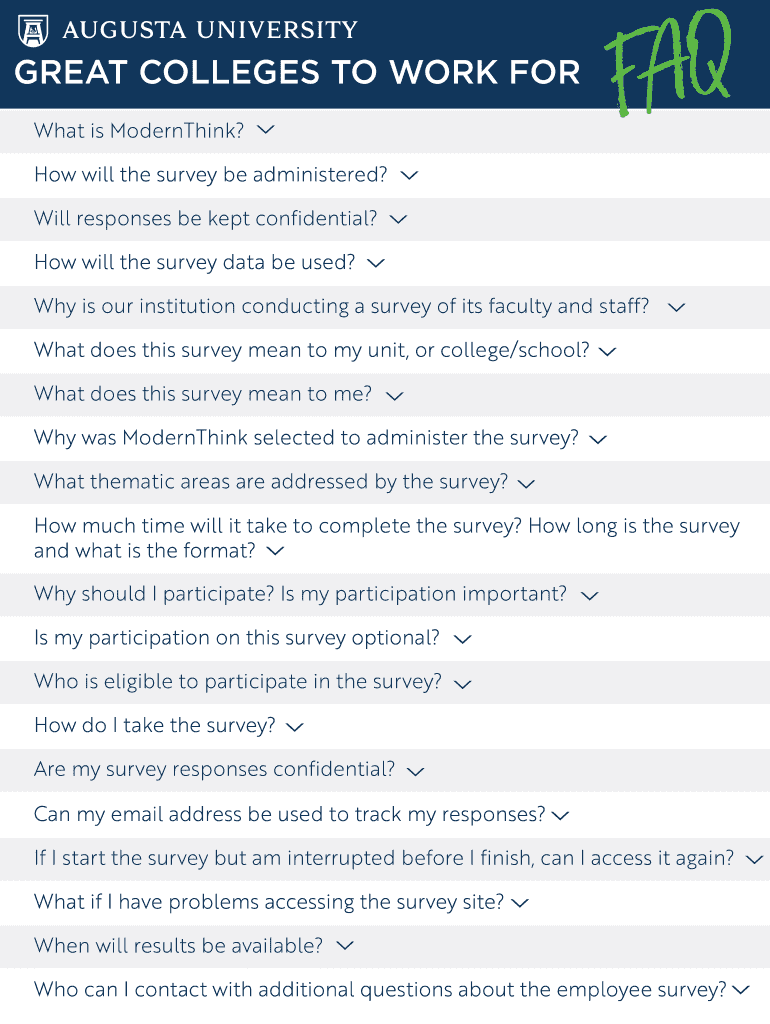
Task: Open "Who is eligible to participate in the survey?"
Action: 237,683
